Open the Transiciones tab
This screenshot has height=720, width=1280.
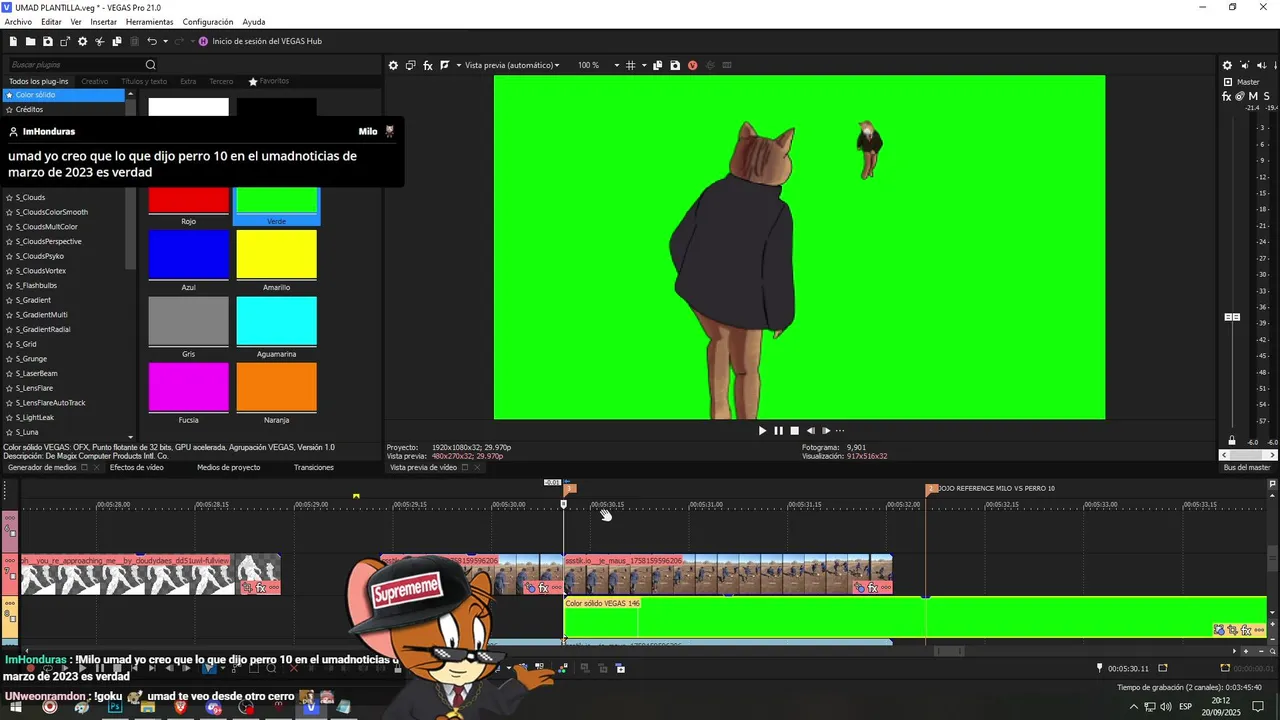314,467
